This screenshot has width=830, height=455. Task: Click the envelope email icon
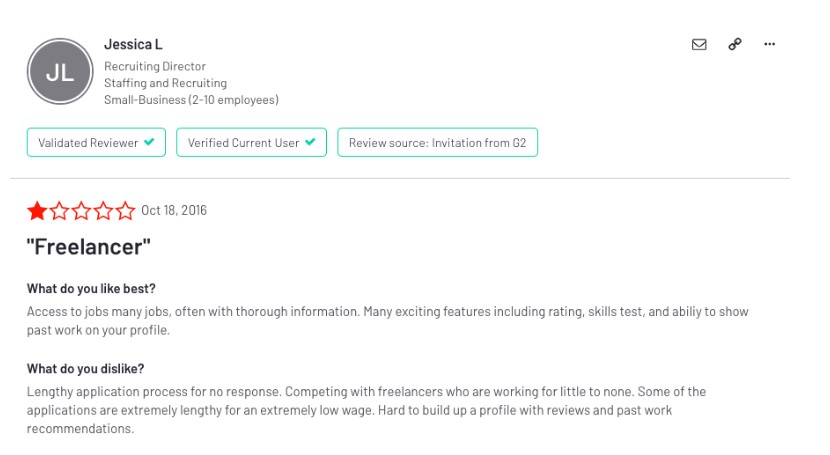coord(699,44)
